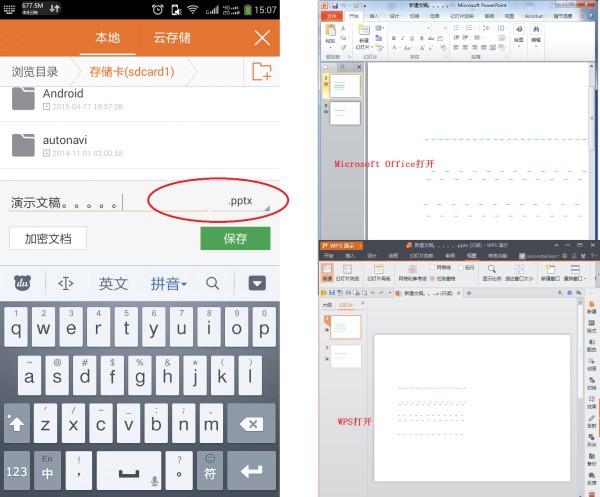Tap the cursor move icon on keyboard bar
The image size is (600, 497).
pos(65,284)
